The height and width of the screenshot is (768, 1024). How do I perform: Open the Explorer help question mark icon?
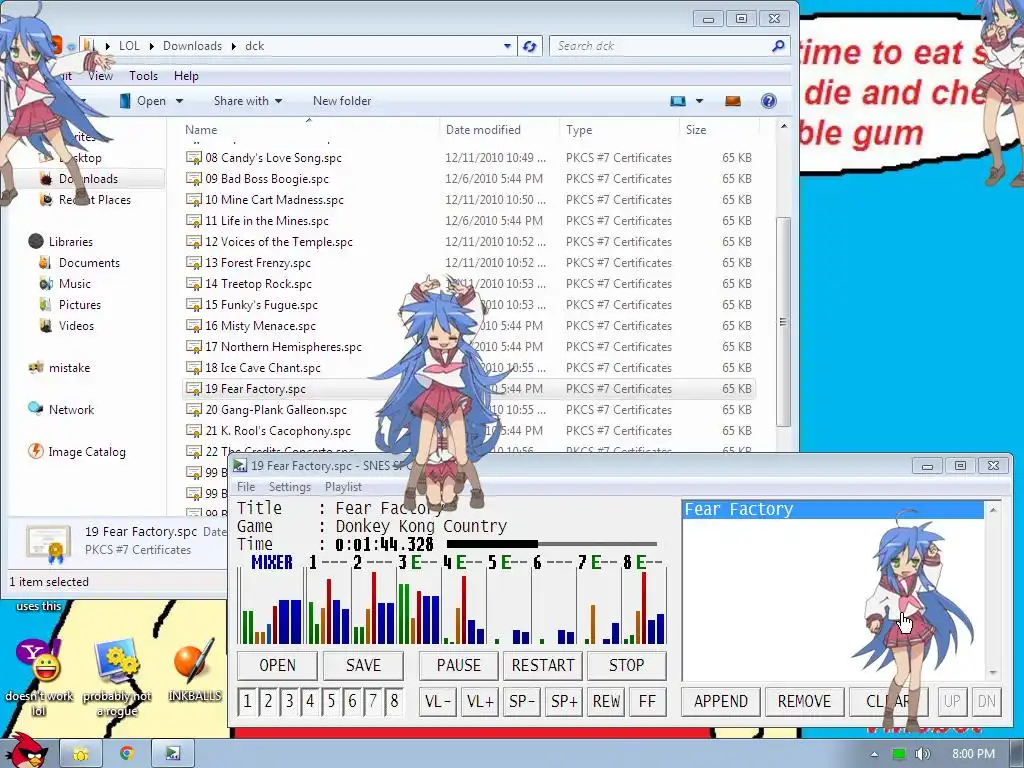tap(769, 101)
